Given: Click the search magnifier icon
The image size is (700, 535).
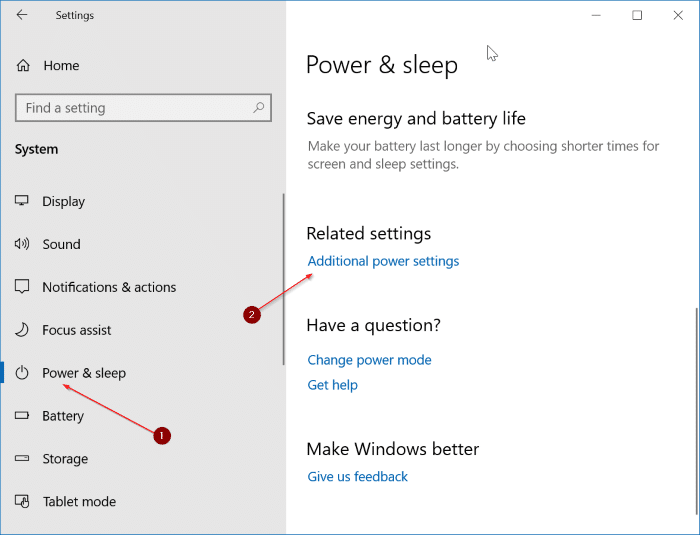Looking at the screenshot, I should click(x=258, y=107).
